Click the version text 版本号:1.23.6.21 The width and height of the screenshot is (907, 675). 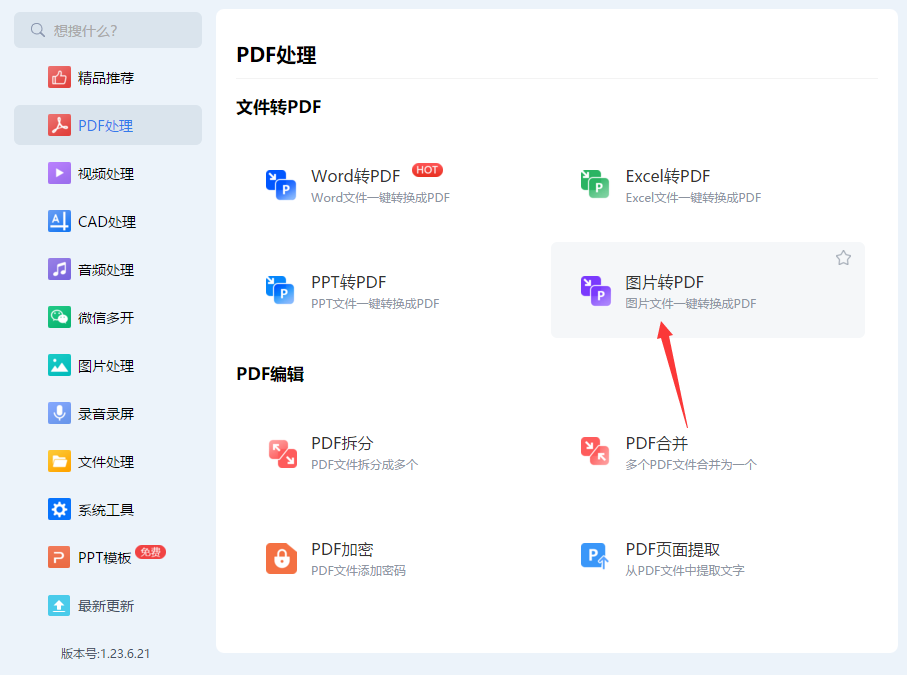[105, 654]
